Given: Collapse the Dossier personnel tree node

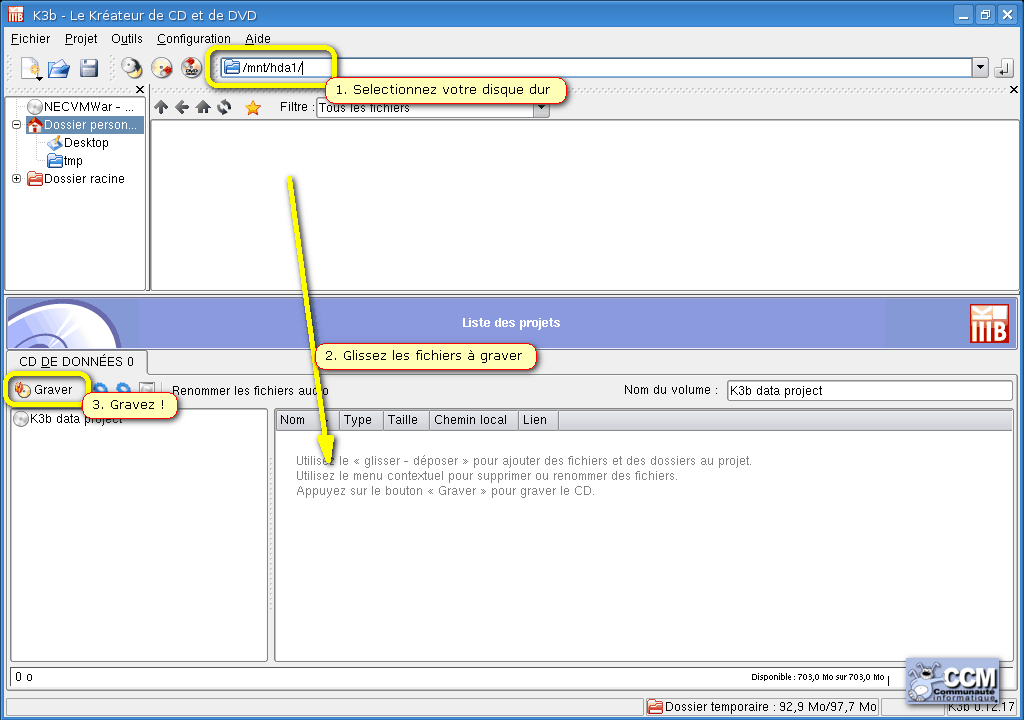Looking at the screenshot, I should [17, 124].
